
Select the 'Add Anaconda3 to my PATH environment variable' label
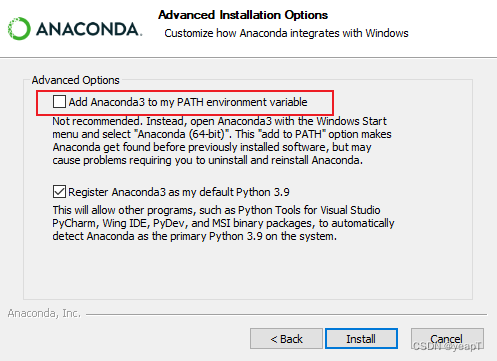[x=188, y=102]
